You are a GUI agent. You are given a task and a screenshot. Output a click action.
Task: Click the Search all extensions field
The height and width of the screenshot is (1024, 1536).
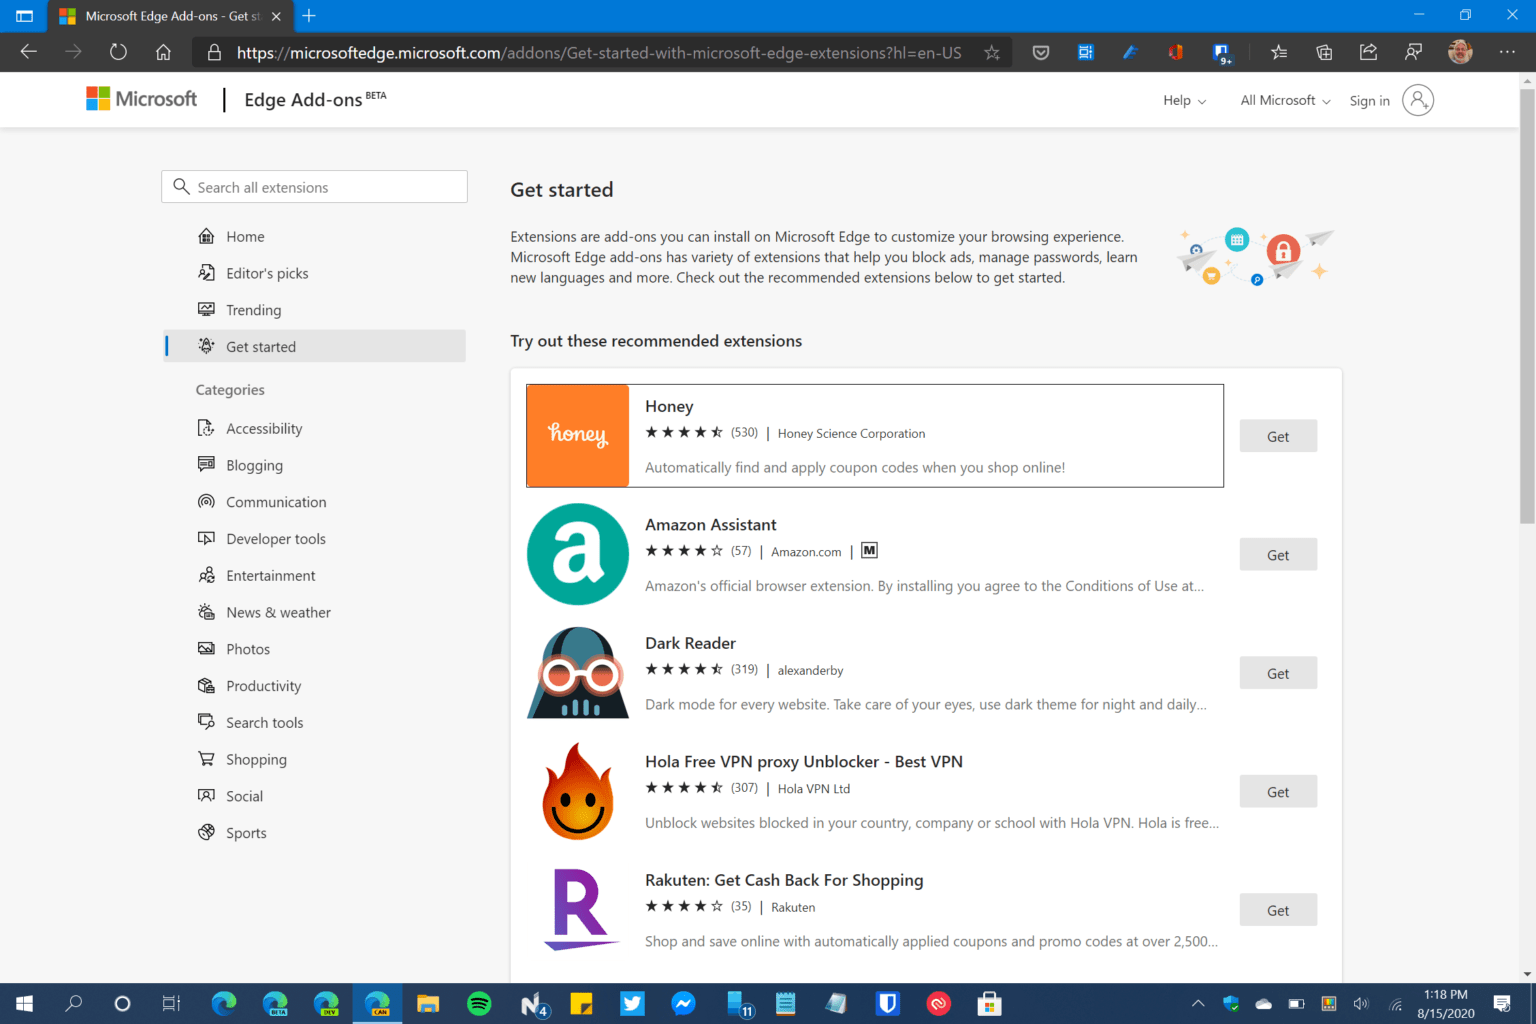[314, 187]
